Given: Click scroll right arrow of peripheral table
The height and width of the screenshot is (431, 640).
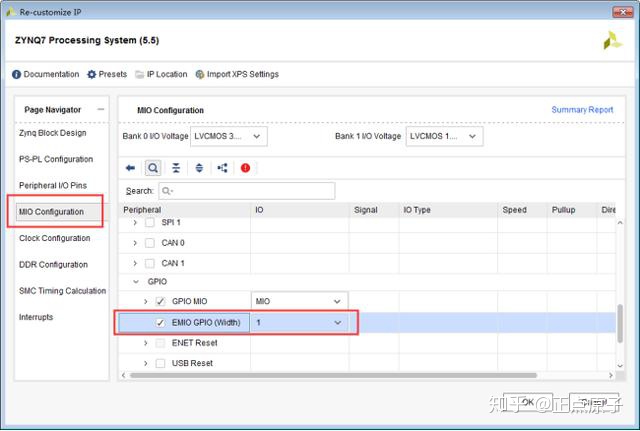Looking at the screenshot, I should 611,375.
